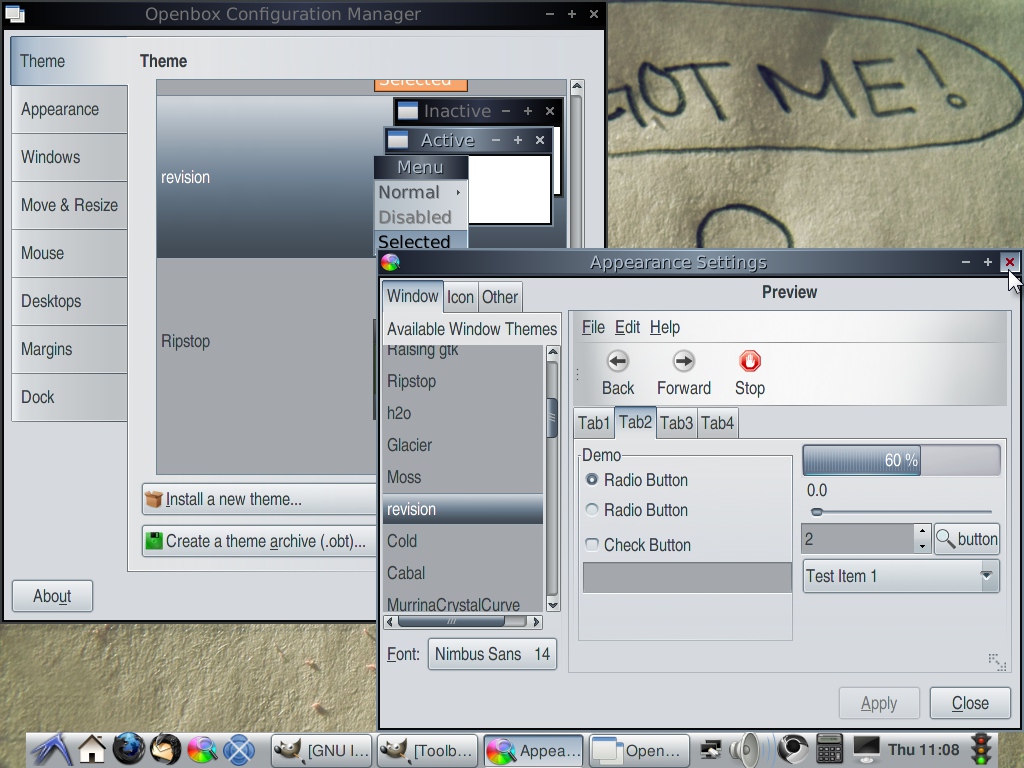1024x768 pixels.
Task: Click the About button in Openbox Manager
Action: pos(52,596)
